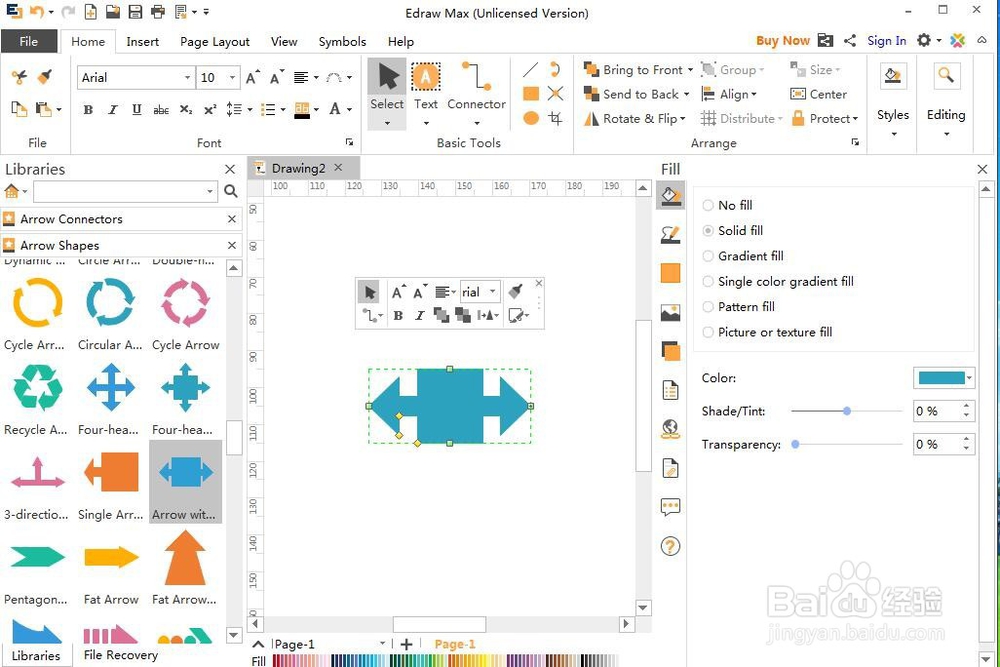Open the Arial font name dropdown

[188, 77]
